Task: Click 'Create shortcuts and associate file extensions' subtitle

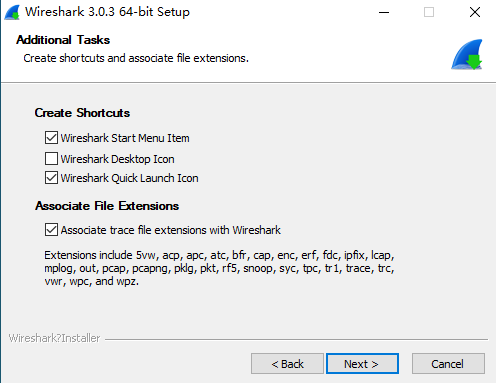Action: (136, 58)
